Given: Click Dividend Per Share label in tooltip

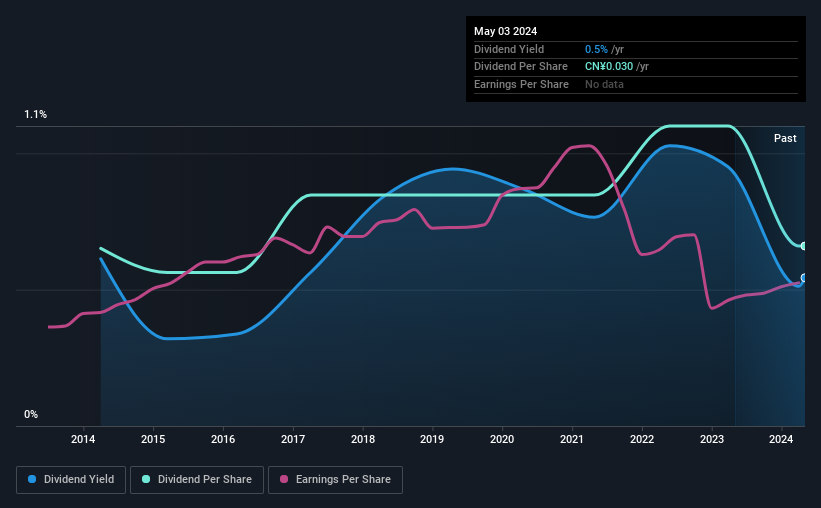Looking at the screenshot, I should pos(521,67).
